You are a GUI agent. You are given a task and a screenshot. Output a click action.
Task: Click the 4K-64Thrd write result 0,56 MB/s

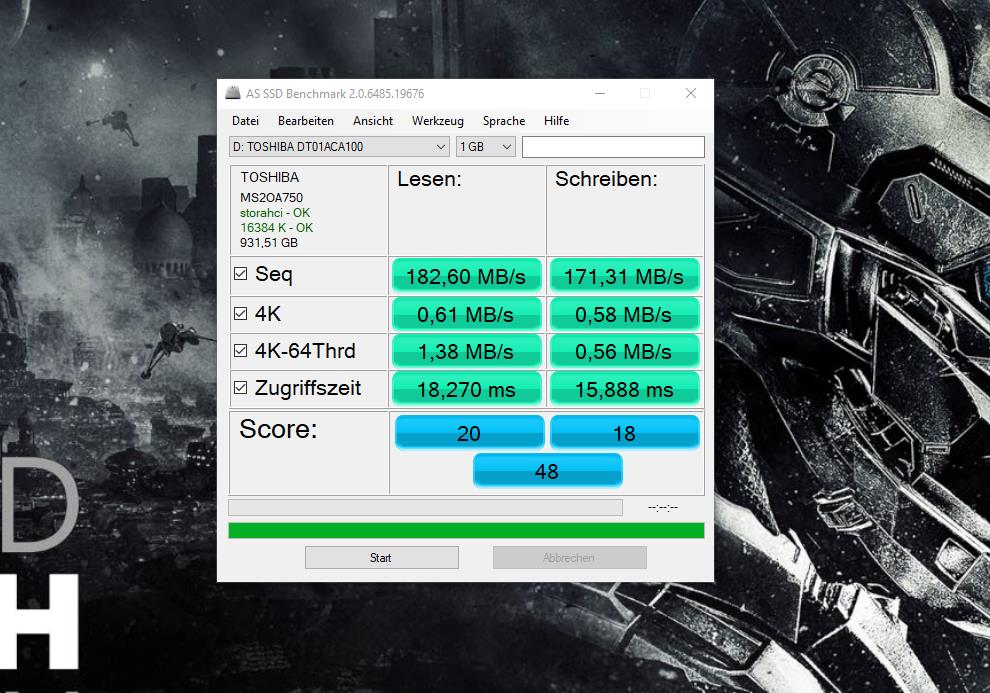[x=624, y=352]
